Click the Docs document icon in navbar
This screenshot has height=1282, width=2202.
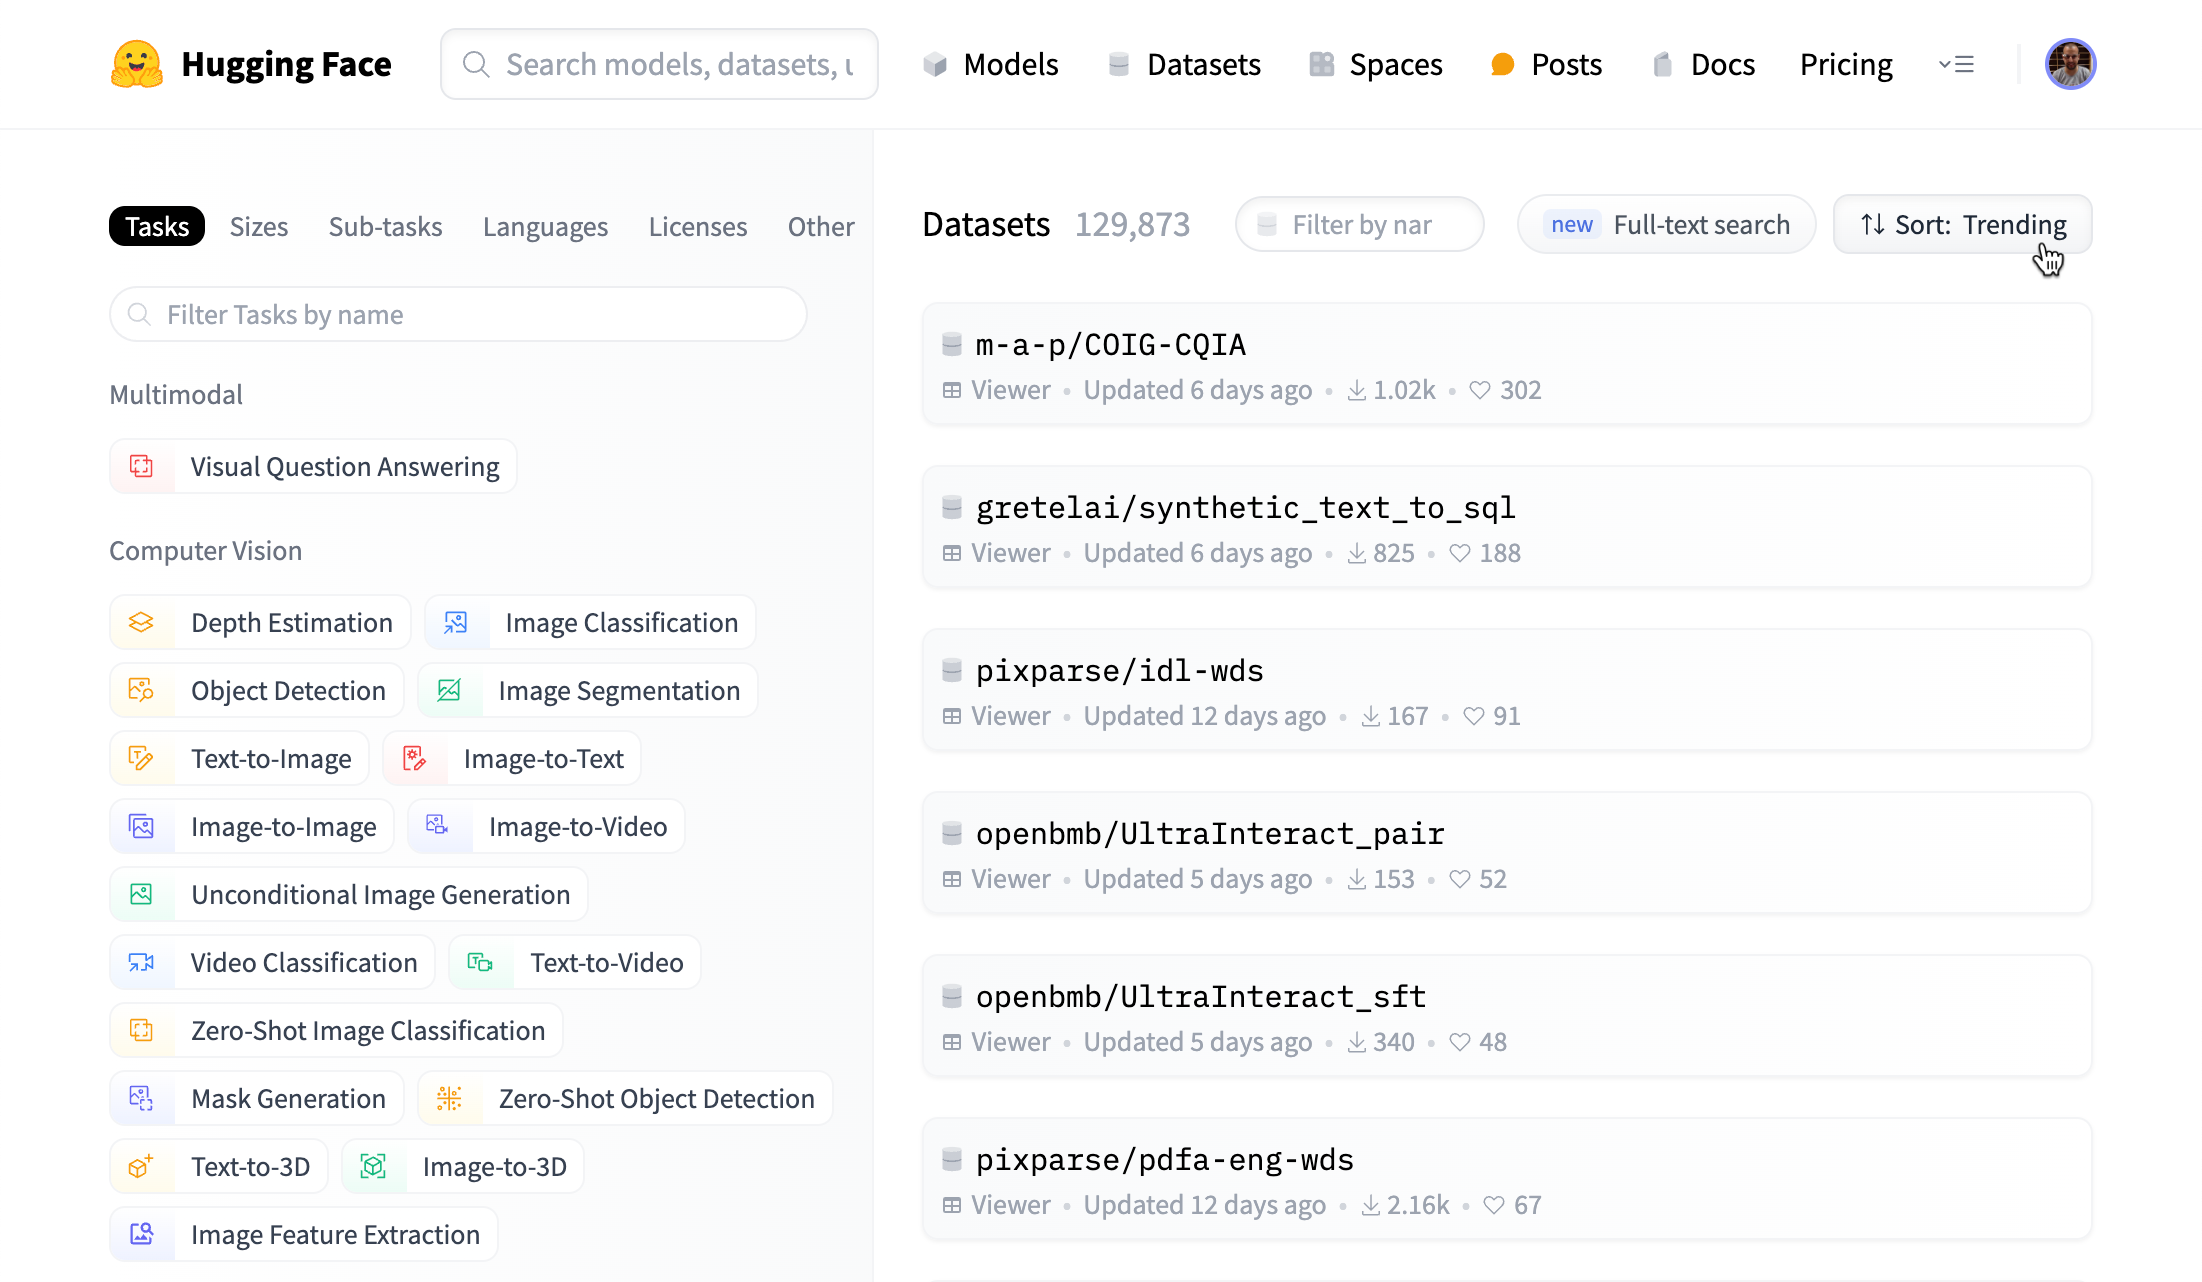click(1662, 65)
